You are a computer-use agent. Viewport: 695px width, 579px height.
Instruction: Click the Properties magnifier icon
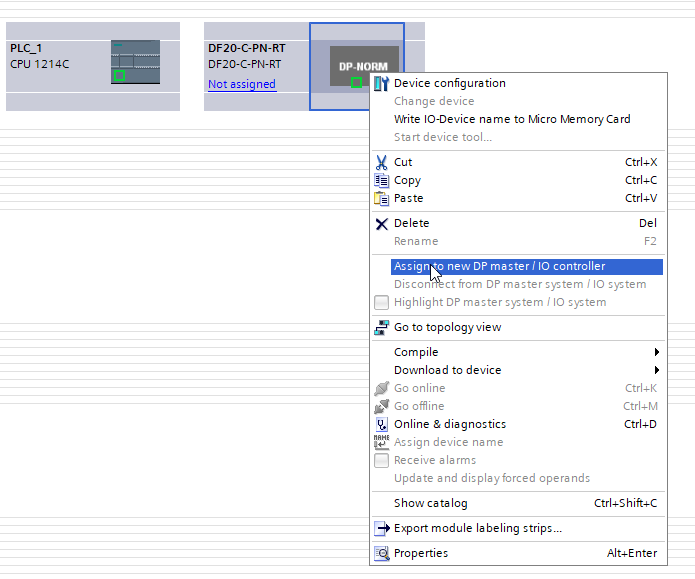[381, 553]
